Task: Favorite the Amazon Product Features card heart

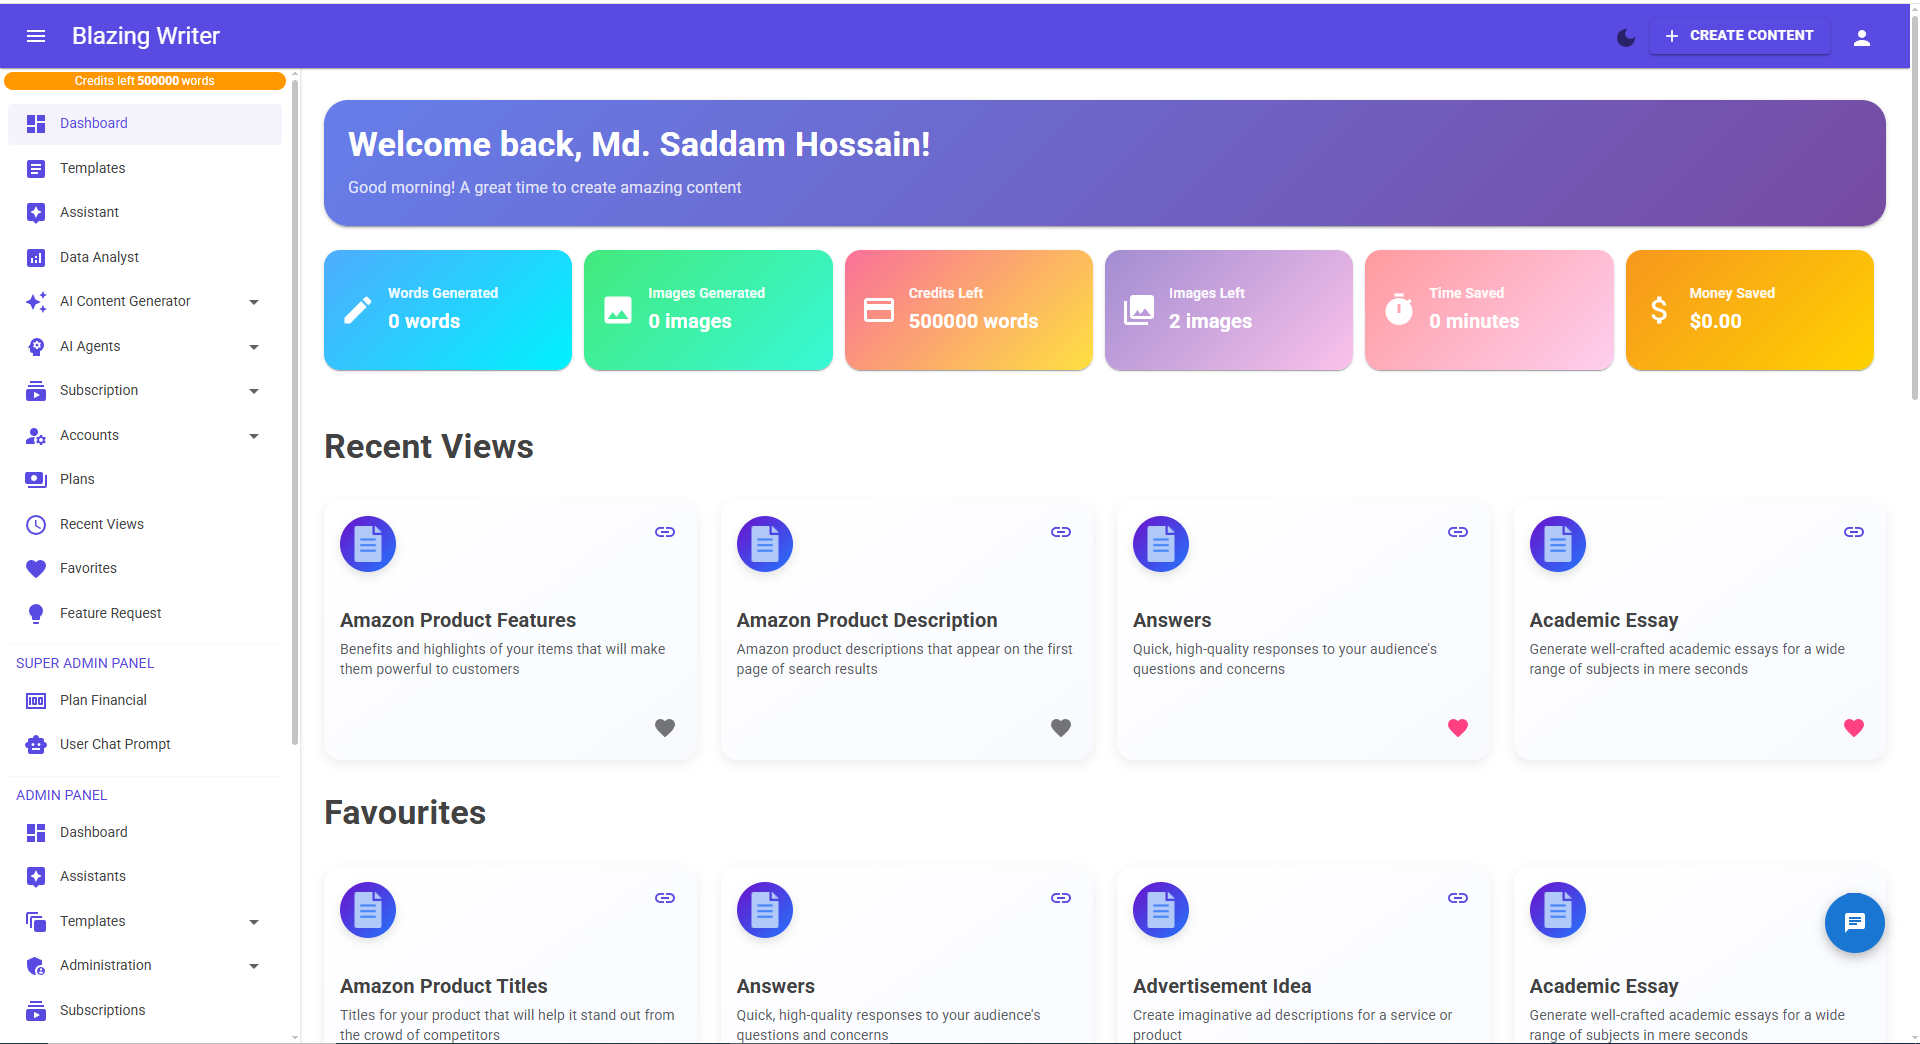Action: 665,728
